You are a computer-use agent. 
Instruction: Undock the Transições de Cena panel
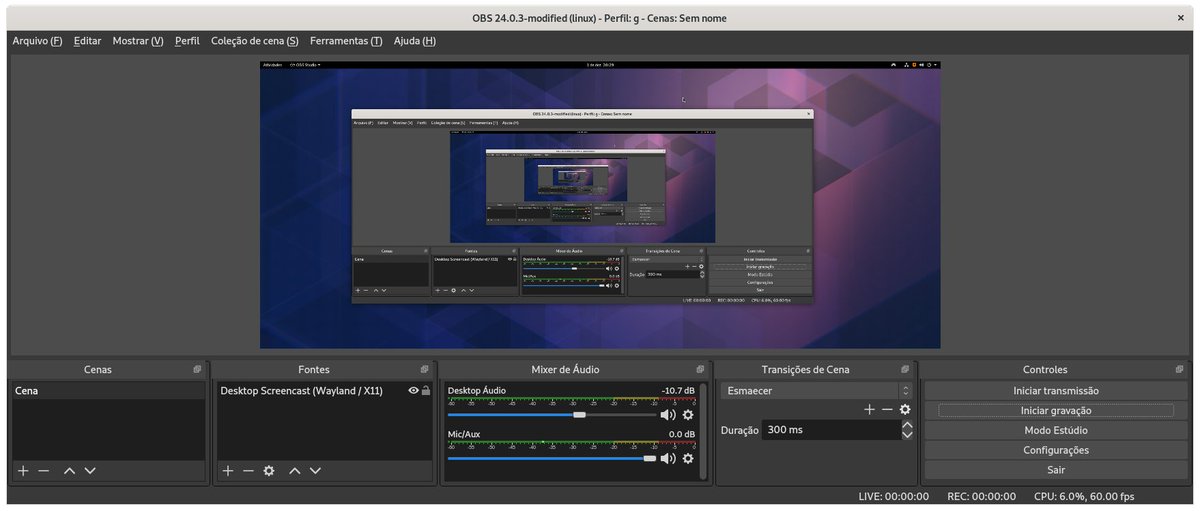point(905,370)
